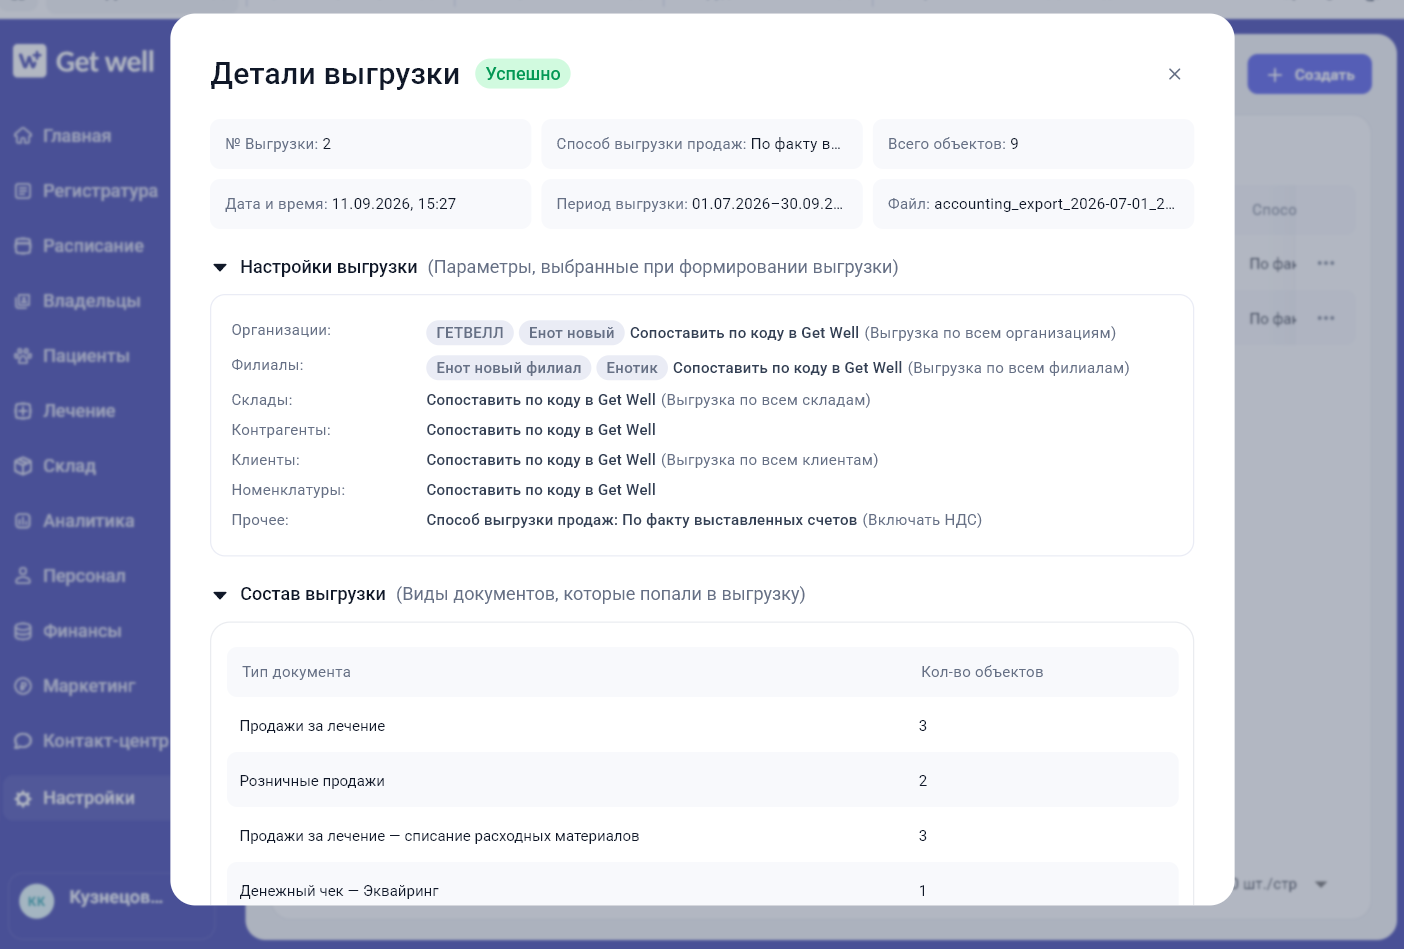This screenshot has height=949, width=1404.
Task: Click the Создать button
Action: [1310, 75]
